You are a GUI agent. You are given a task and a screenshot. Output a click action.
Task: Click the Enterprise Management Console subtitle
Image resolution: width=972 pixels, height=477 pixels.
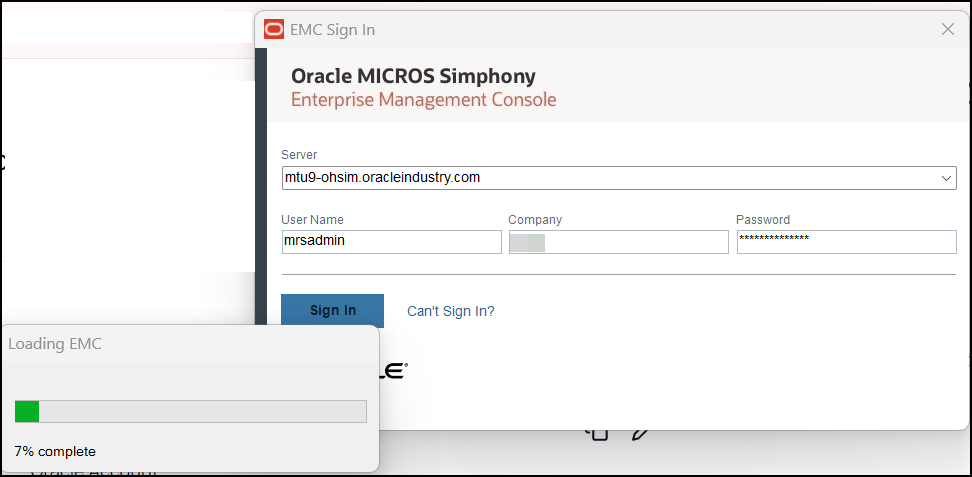423,99
